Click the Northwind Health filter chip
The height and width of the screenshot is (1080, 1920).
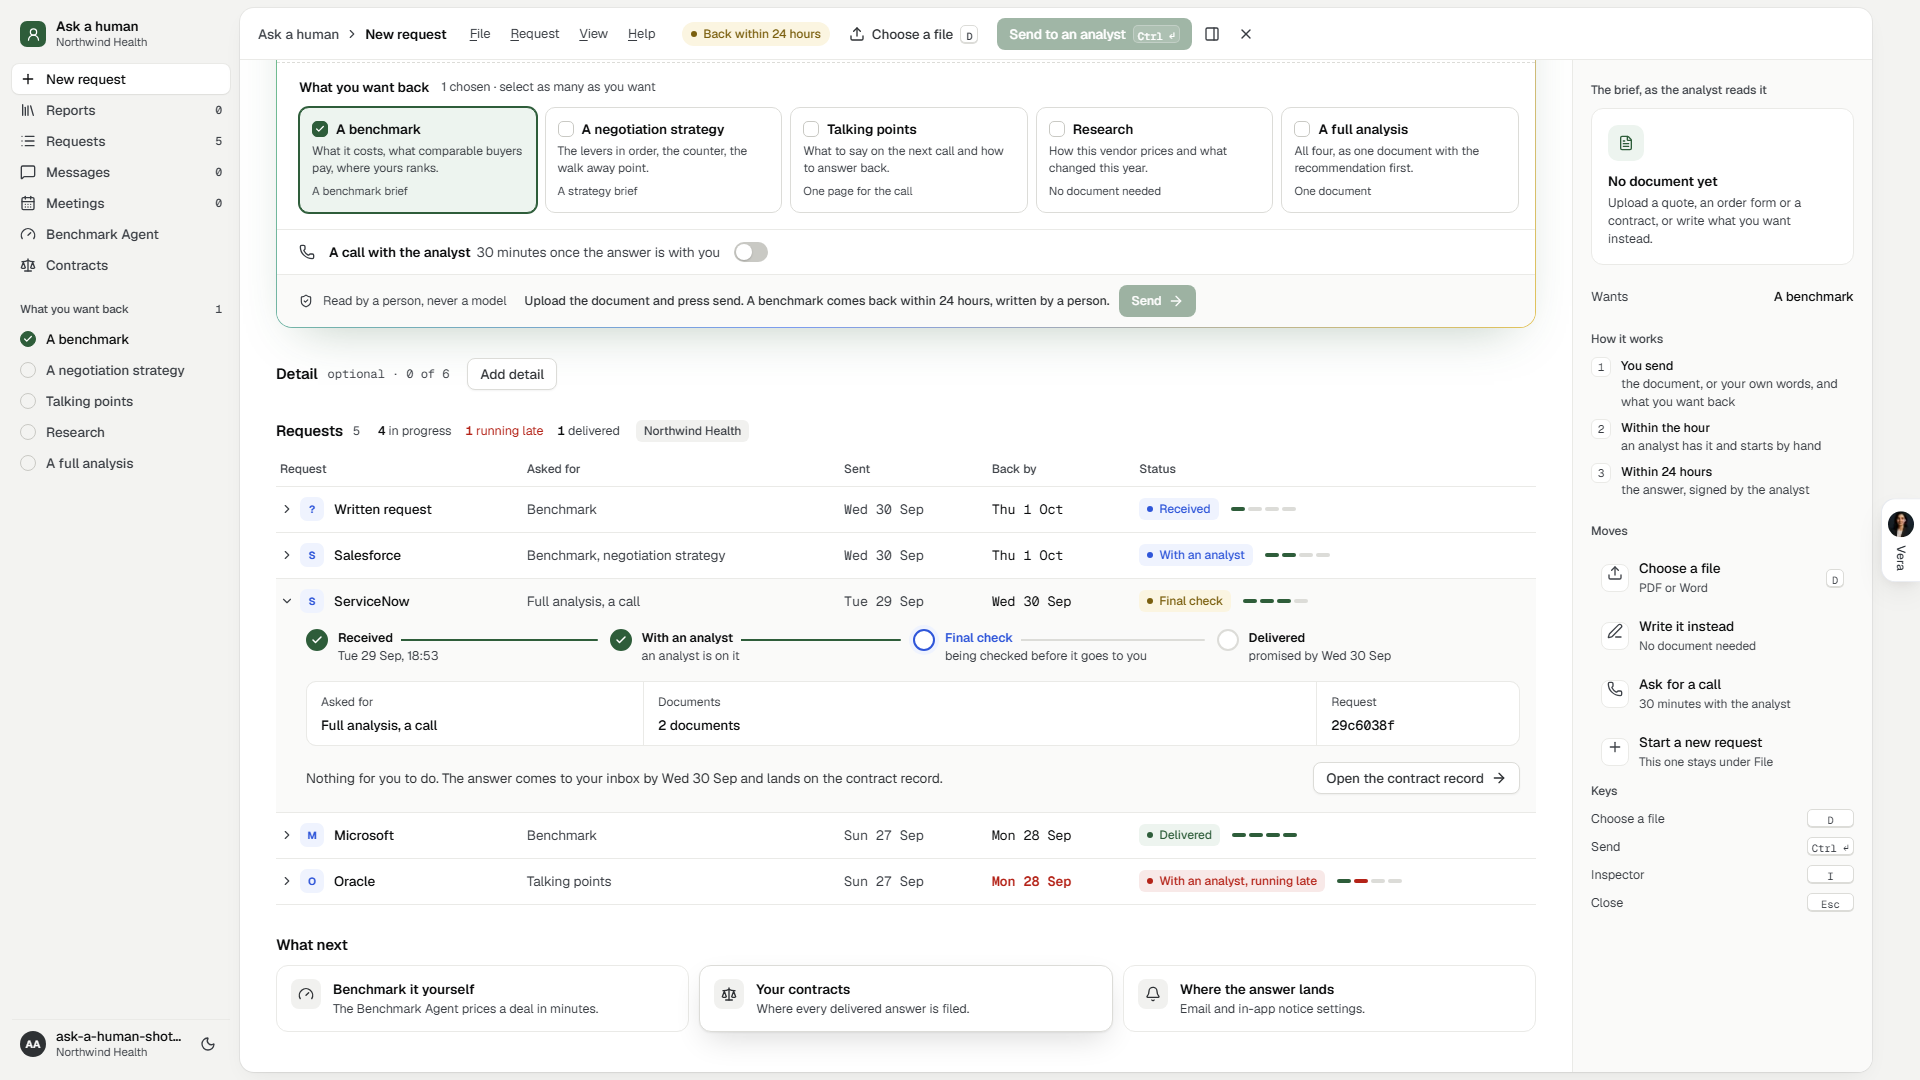(692, 431)
